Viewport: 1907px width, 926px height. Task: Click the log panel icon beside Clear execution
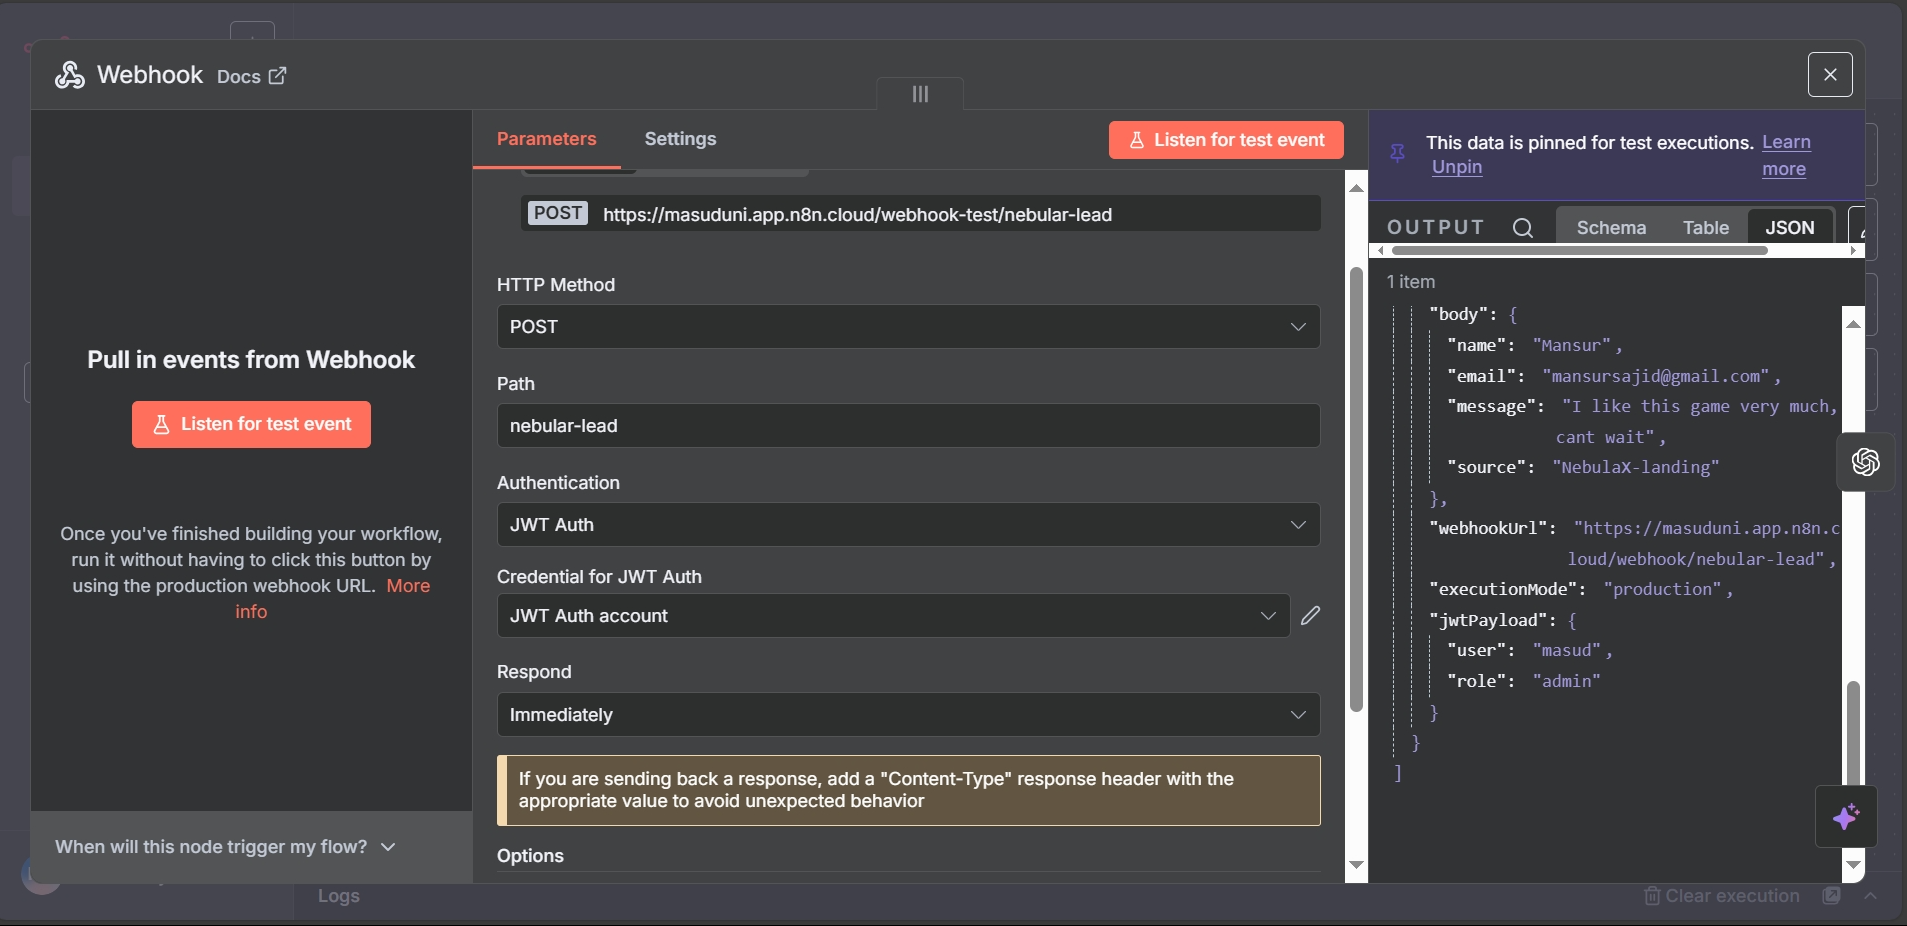(1831, 895)
